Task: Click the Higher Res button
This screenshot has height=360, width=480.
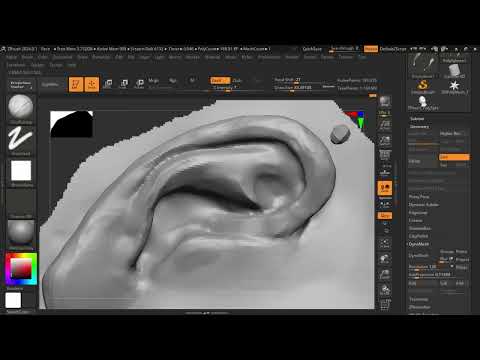Action: coord(454,133)
